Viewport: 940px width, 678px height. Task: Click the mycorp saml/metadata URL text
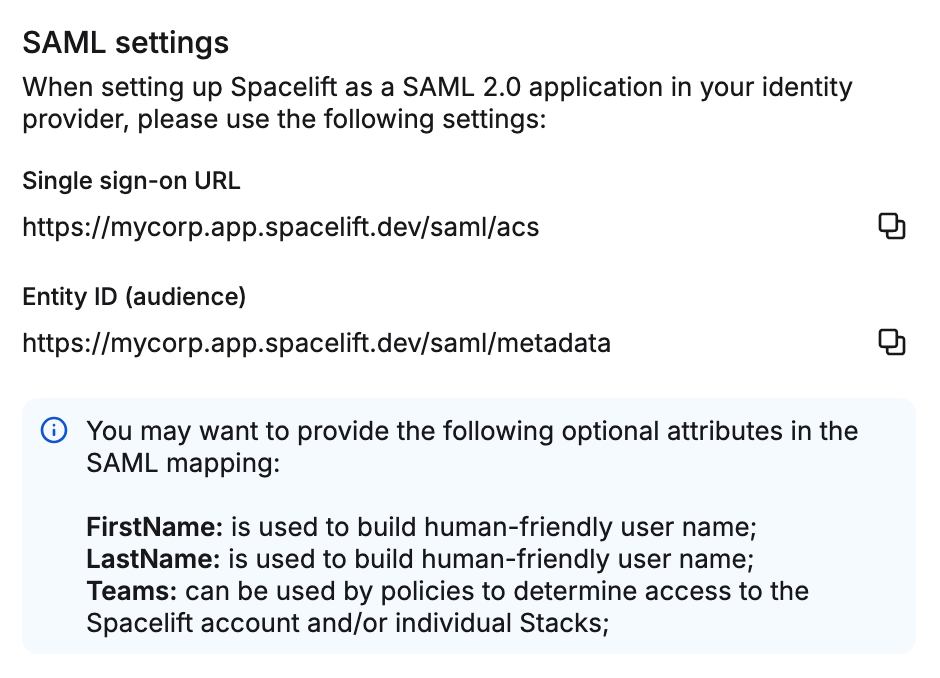click(316, 344)
